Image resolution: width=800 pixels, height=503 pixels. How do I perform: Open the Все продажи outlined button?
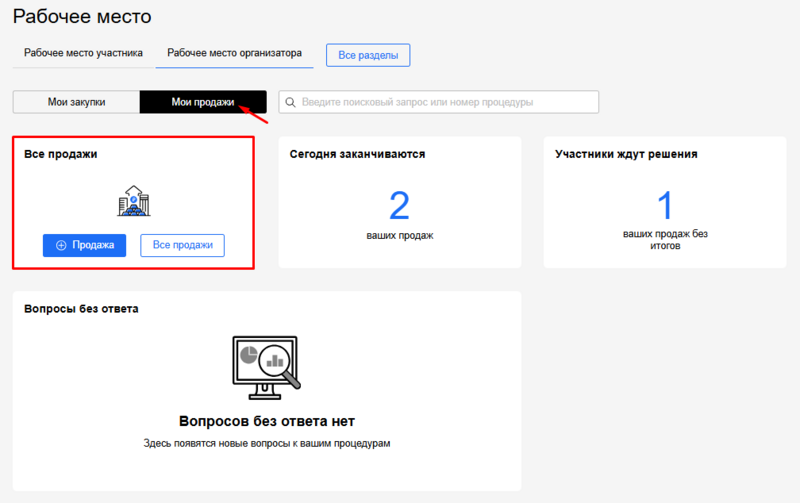[183, 245]
